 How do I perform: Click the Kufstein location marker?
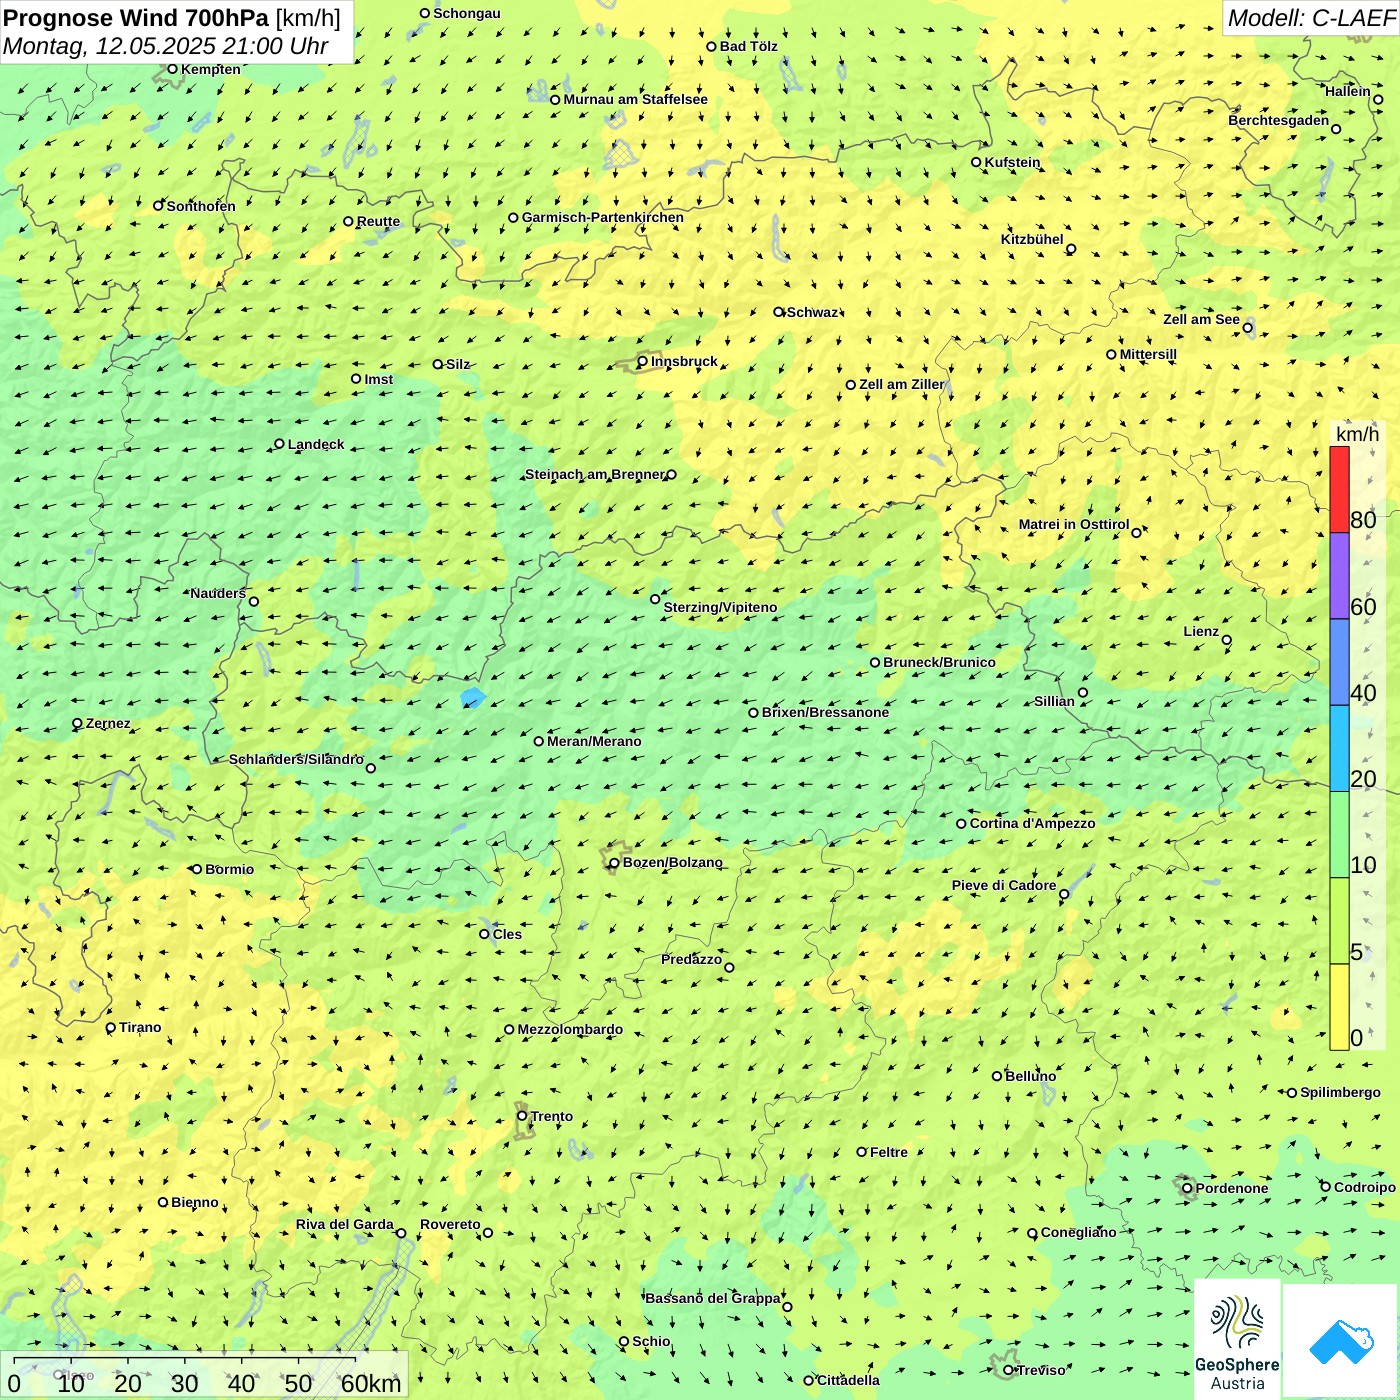pyautogui.click(x=977, y=162)
